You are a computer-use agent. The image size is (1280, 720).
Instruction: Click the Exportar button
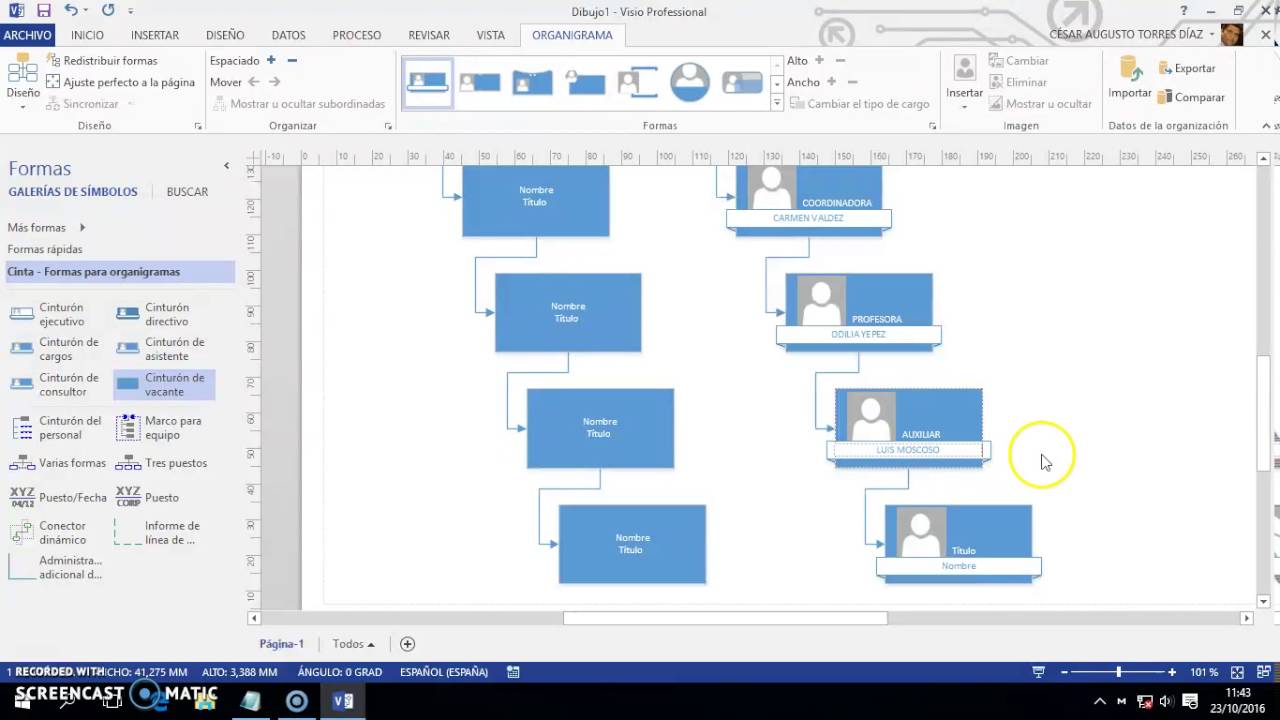pyautogui.click(x=1187, y=68)
